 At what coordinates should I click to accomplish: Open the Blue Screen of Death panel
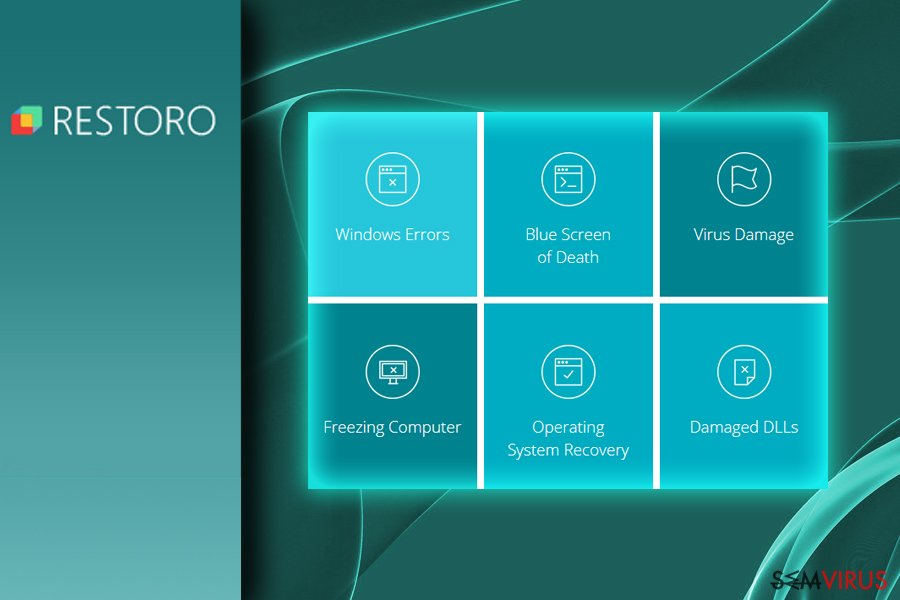coord(568,205)
